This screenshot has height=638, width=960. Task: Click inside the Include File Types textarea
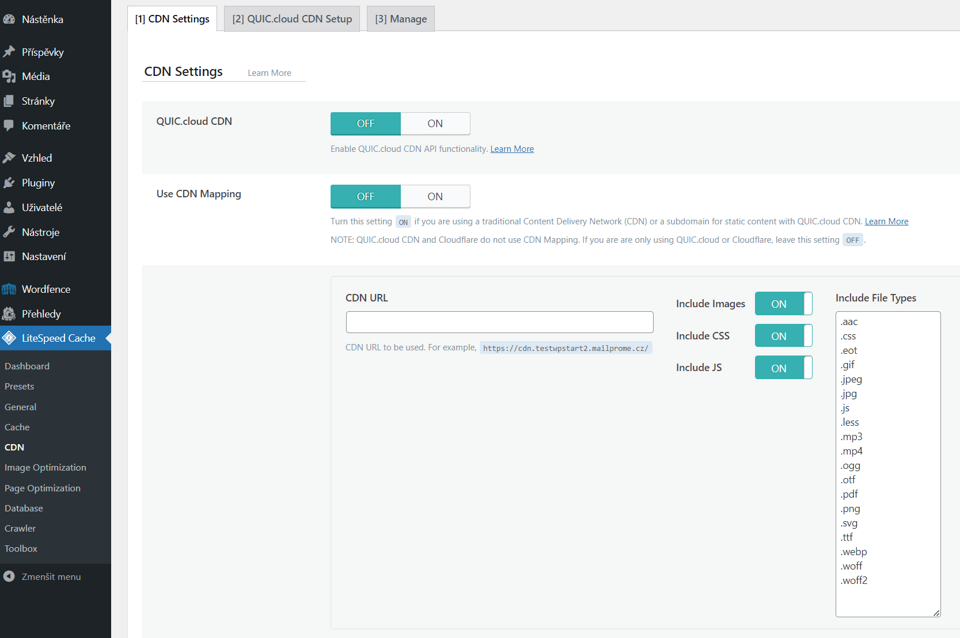click(x=888, y=464)
